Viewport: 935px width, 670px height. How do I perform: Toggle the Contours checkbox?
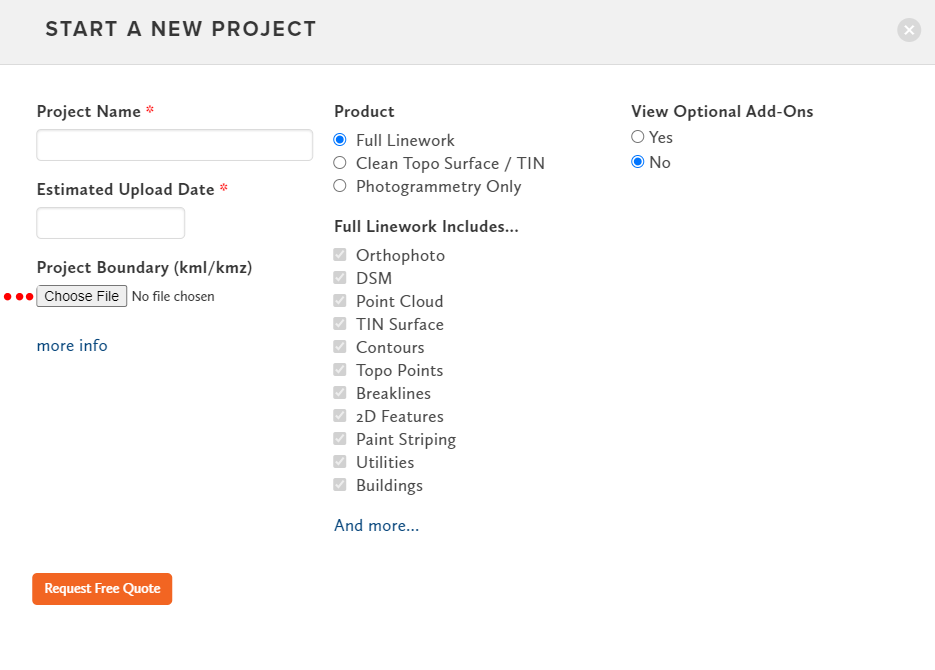340,347
